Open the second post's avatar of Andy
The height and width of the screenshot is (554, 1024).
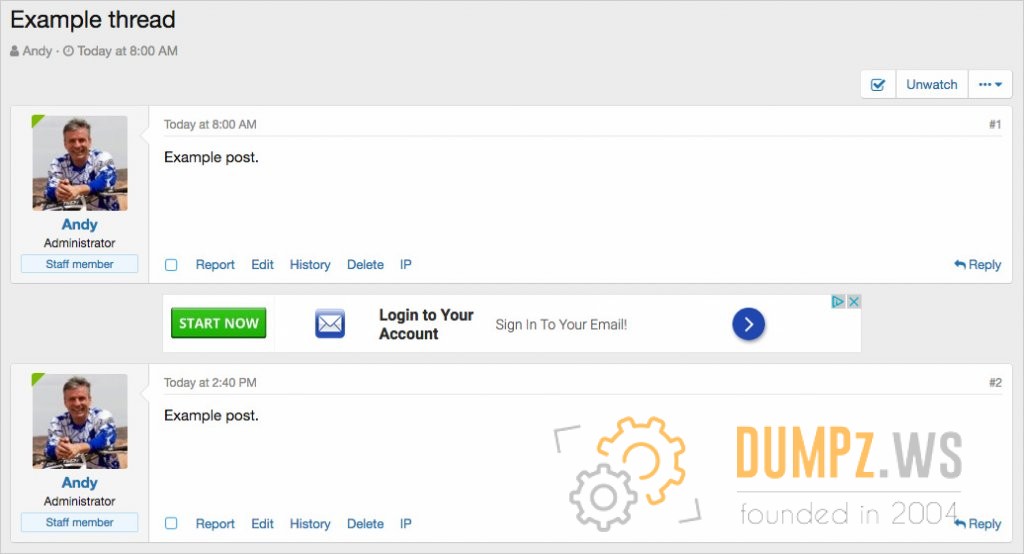click(x=80, y=421)
